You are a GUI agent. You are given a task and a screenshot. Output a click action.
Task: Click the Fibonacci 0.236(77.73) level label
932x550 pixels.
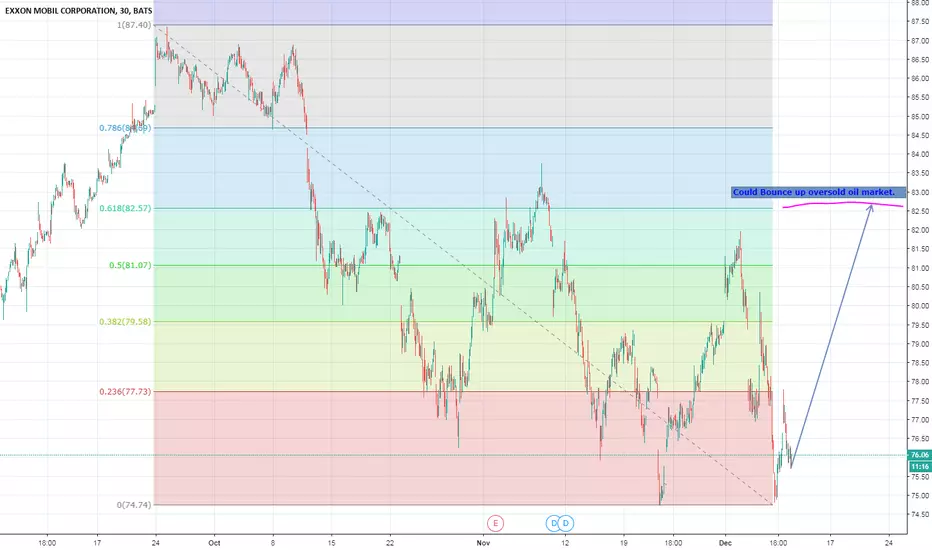coord(125,391)
